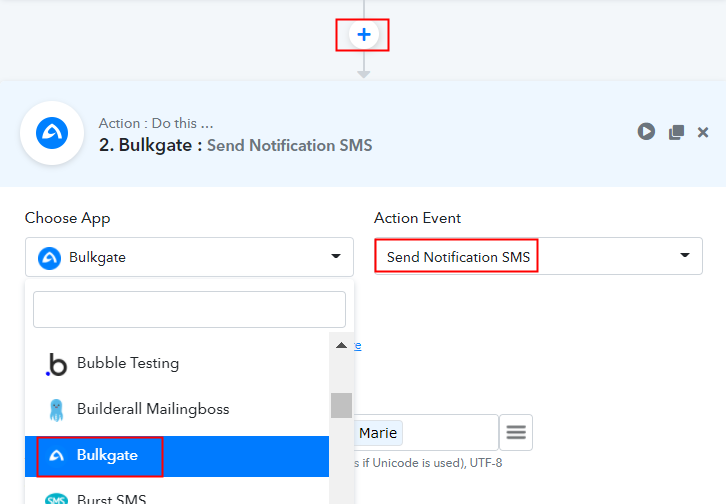Add a step with the plus button

coord(363,35)
